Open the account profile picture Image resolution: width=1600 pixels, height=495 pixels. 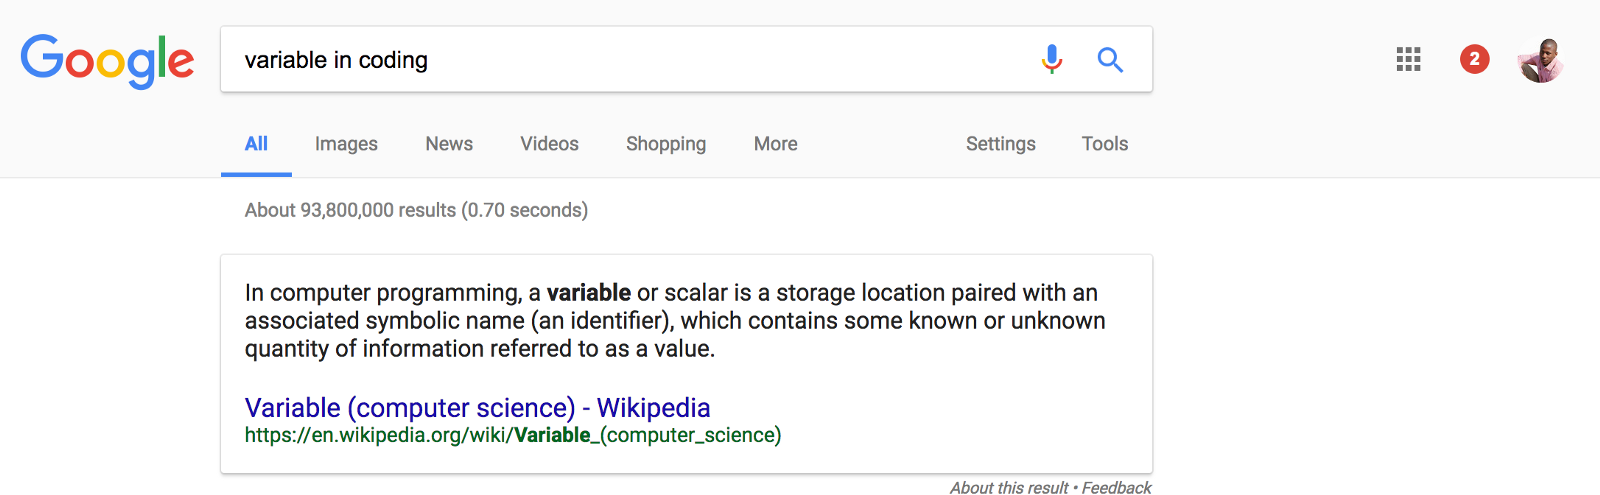[1540, 60]
